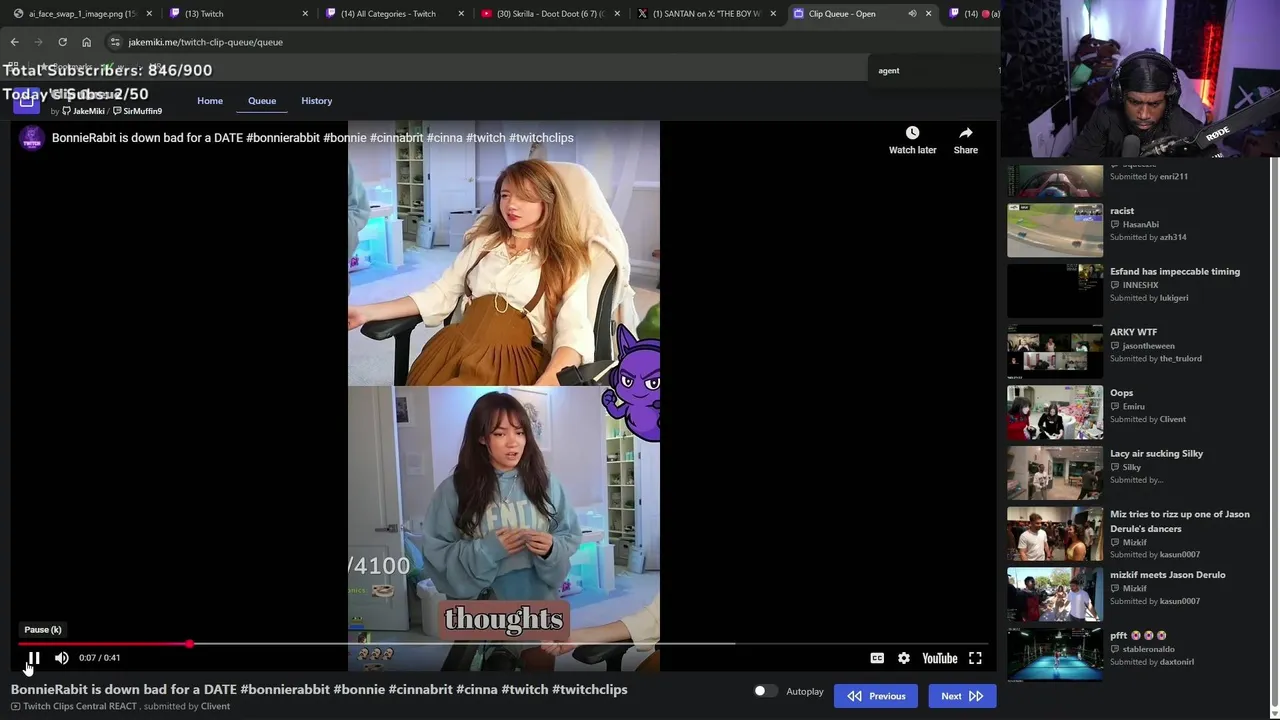Click the browser home icon

click(86, 42)
